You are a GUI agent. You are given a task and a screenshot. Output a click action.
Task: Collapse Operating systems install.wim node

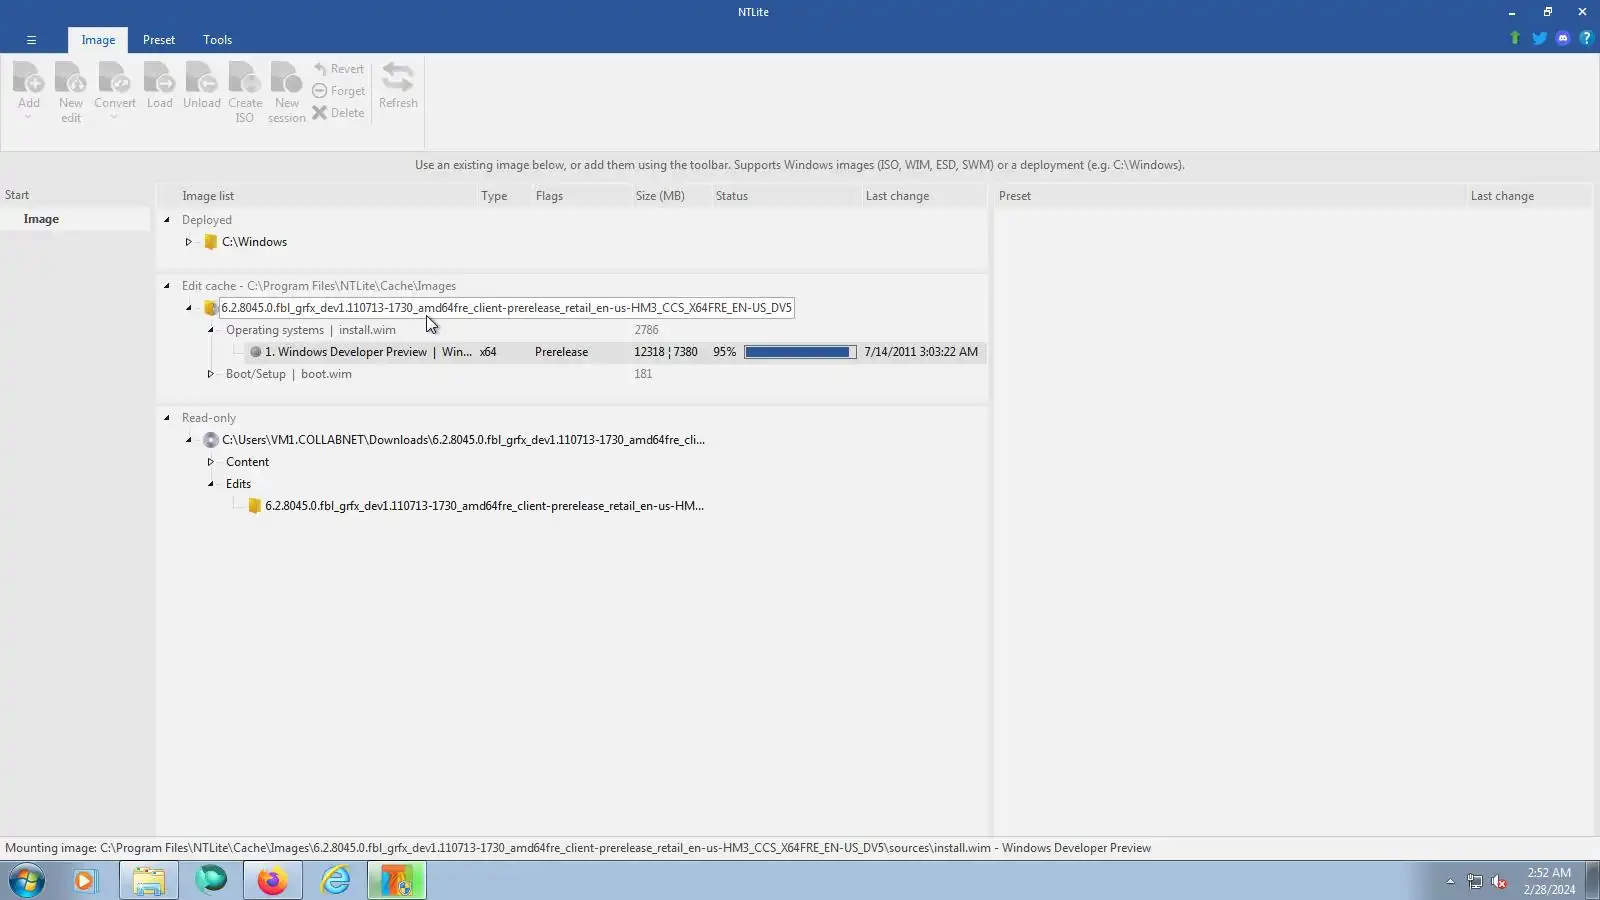tap(211, 330)
